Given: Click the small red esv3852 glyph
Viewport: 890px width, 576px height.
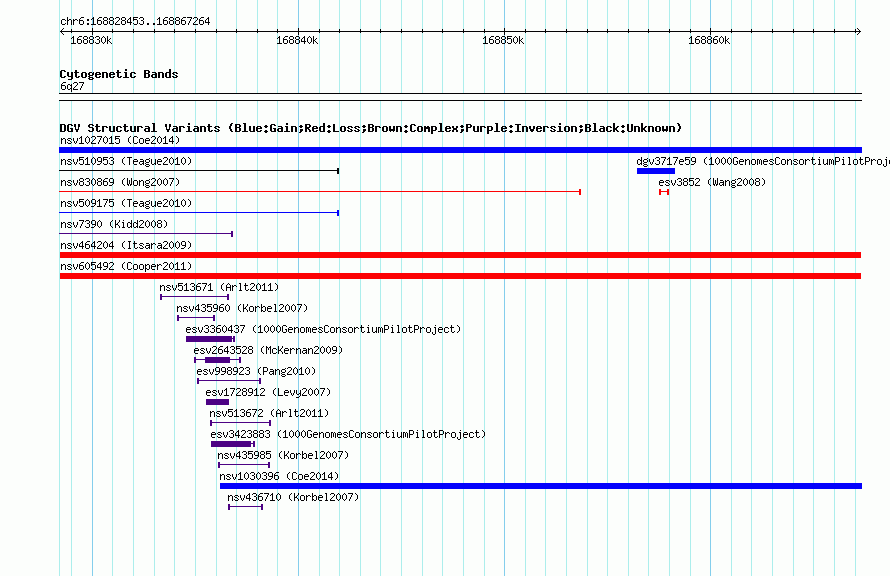Looking at the screenshot, I should tap(664, 192).
